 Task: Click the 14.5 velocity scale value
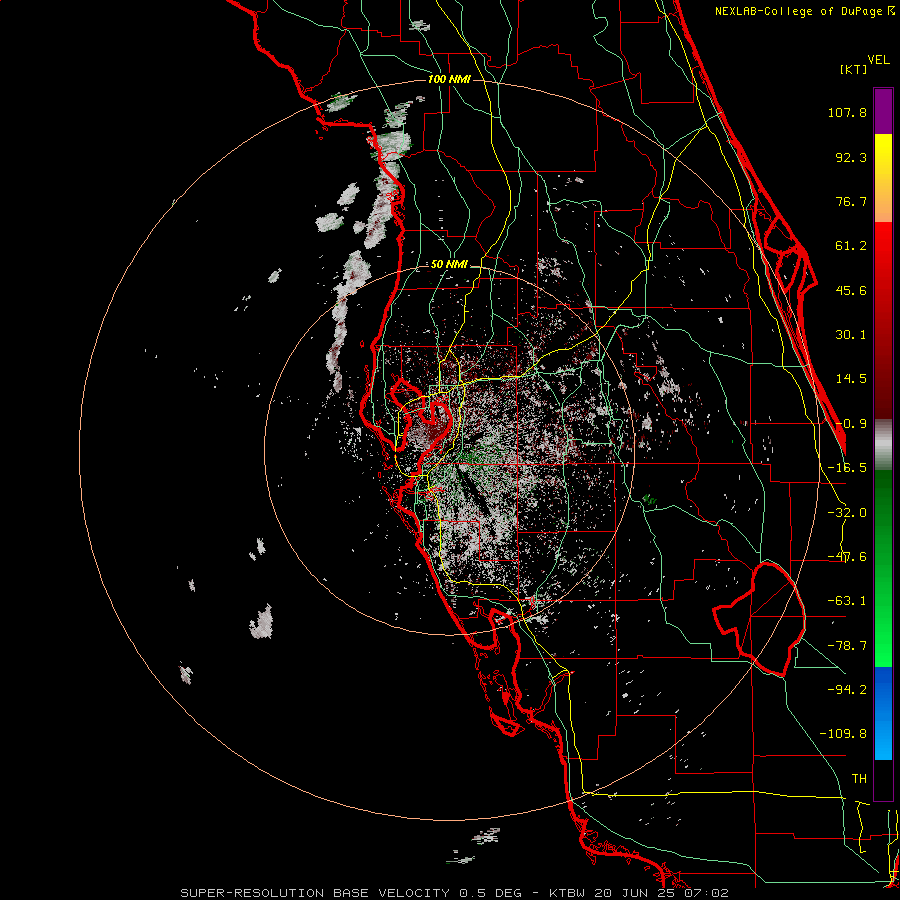[x=851, y=379]
